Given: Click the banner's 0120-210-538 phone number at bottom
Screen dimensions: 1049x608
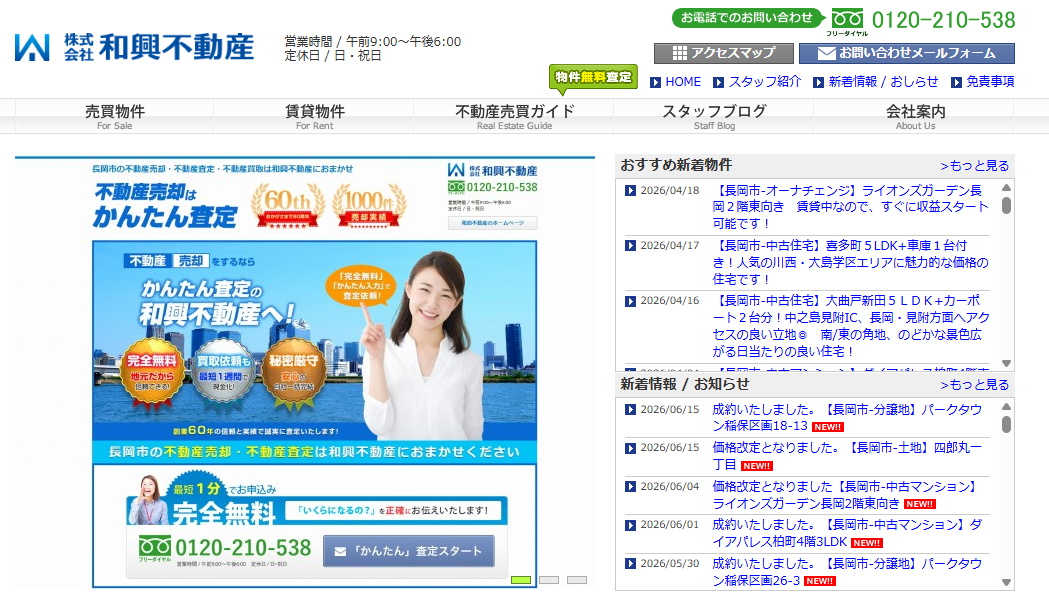Looking at the screenshot, I should pos(243,548).
